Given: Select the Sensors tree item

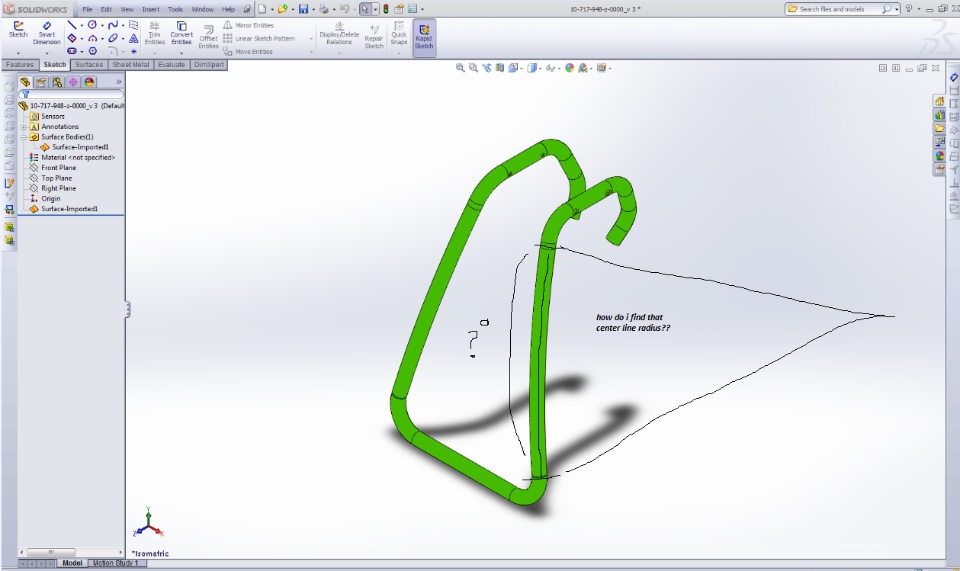Looking at the screenshot, I should (x=47, y=116).
